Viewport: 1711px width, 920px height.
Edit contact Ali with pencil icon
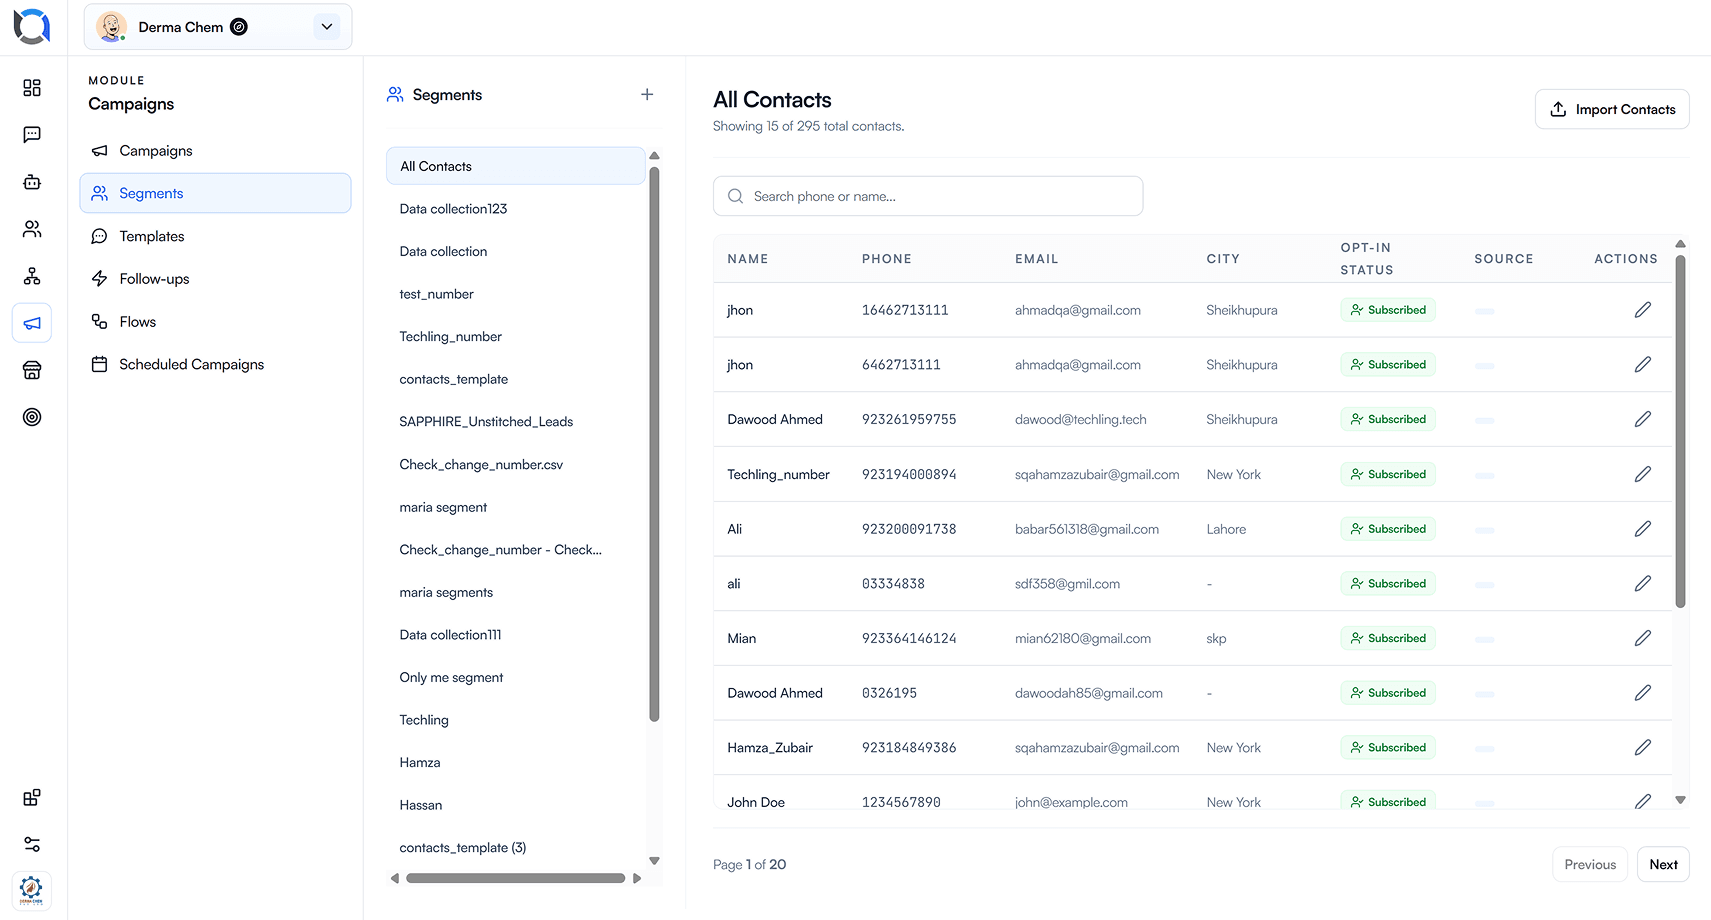[1642, 529]
